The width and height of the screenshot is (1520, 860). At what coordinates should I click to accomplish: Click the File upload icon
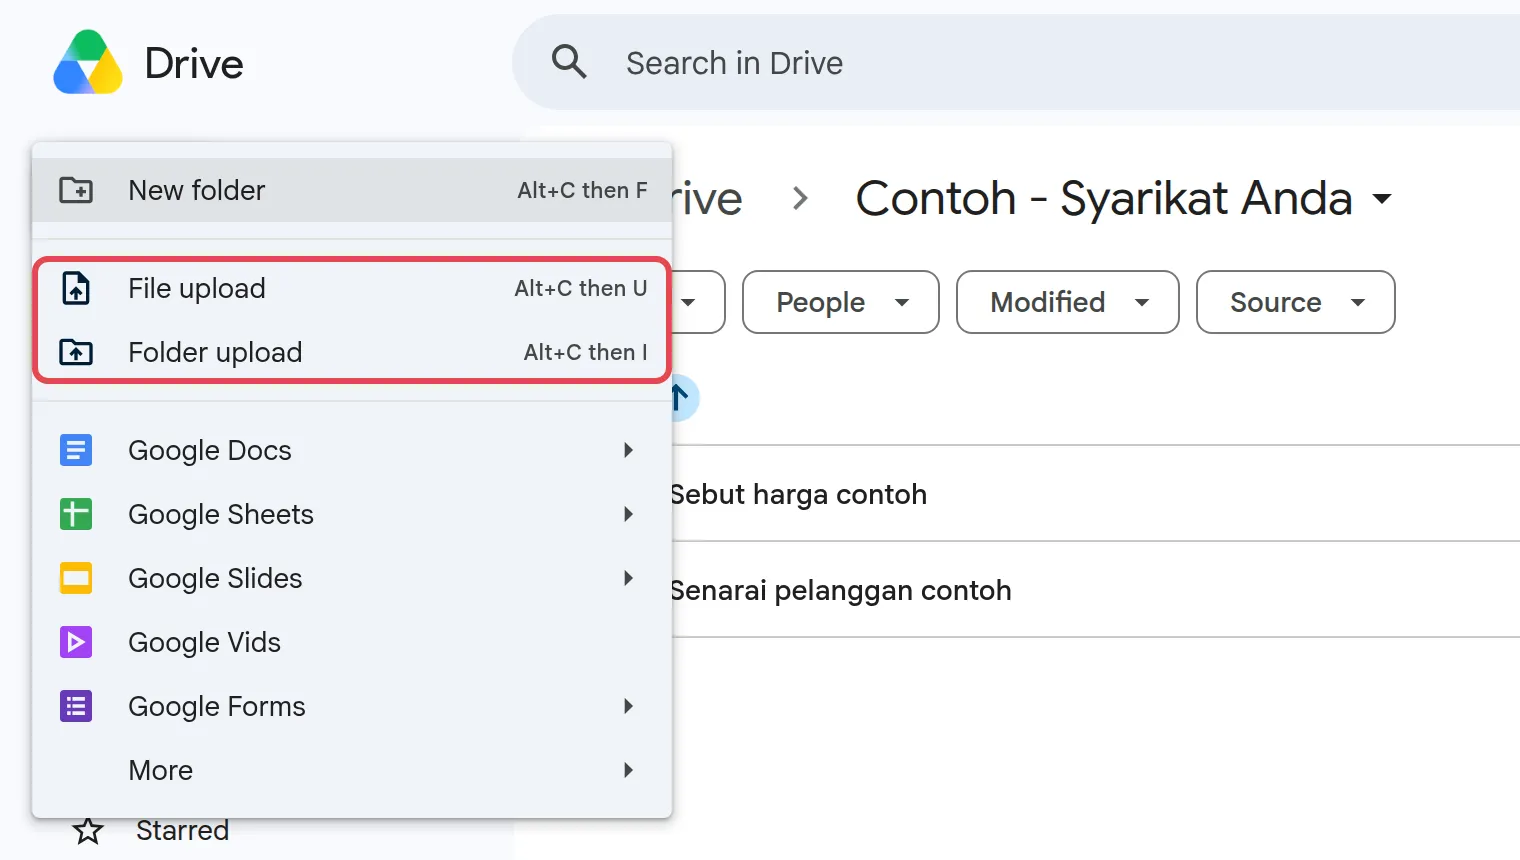pyautogui.click(x=76, y=288)
